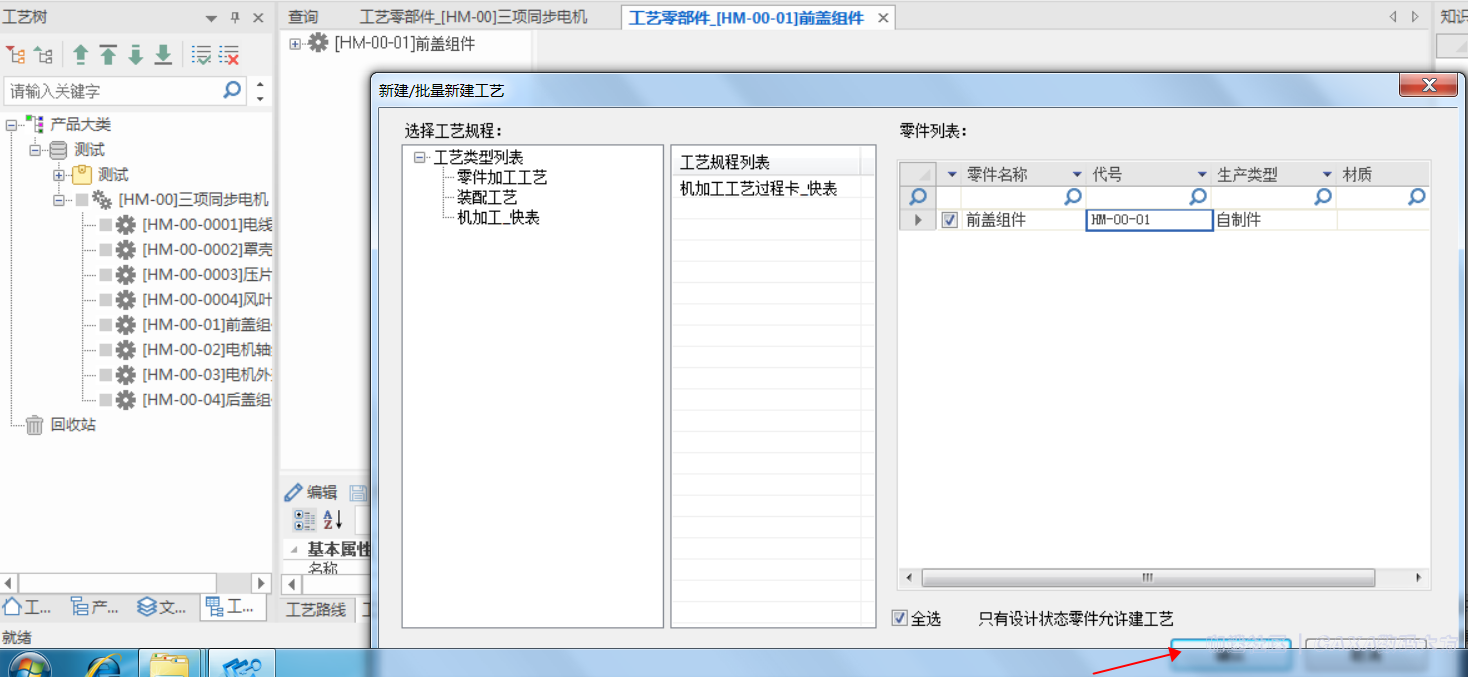Switch to the 查询 tab
This screenshot has height=677, width=1468.
point(304,18)
